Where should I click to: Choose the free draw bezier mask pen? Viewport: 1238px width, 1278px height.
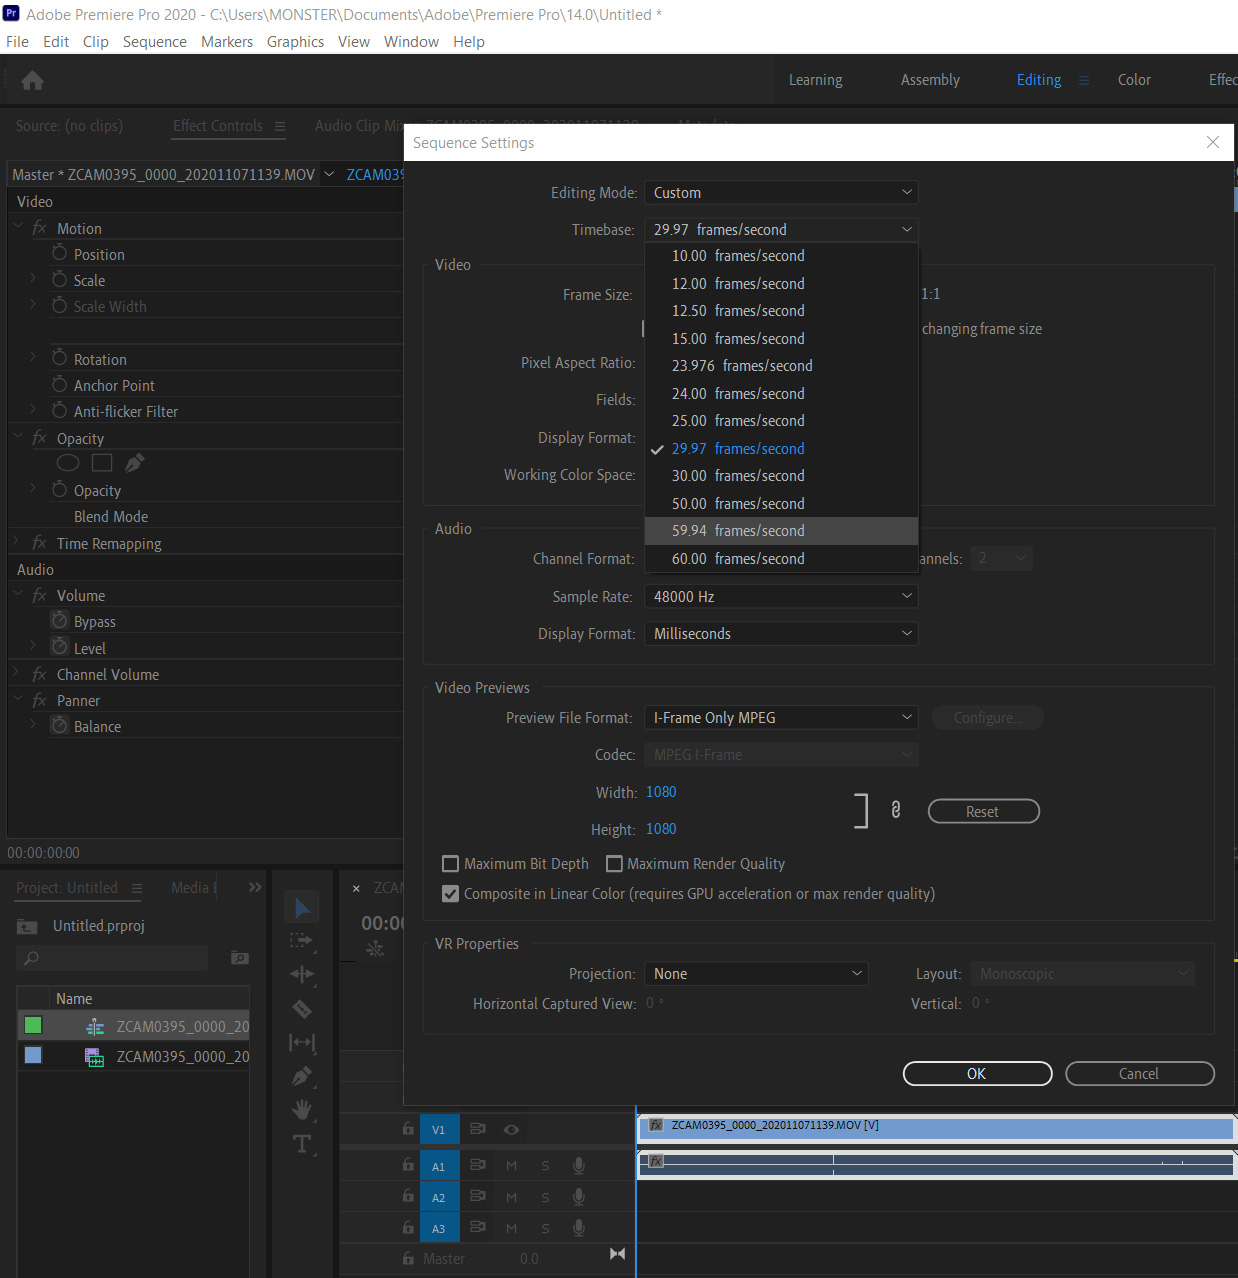click(134, 462)
